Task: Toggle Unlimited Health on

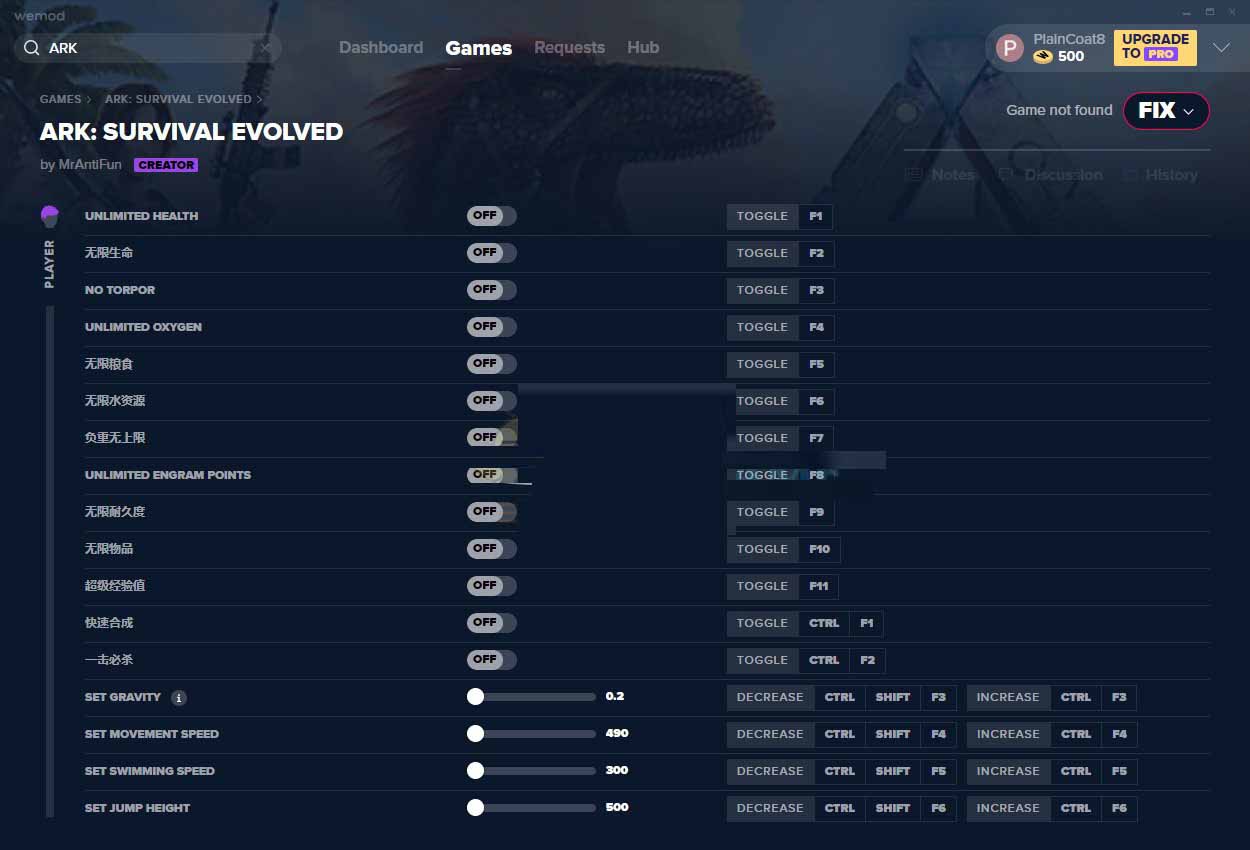Action: 491,216
